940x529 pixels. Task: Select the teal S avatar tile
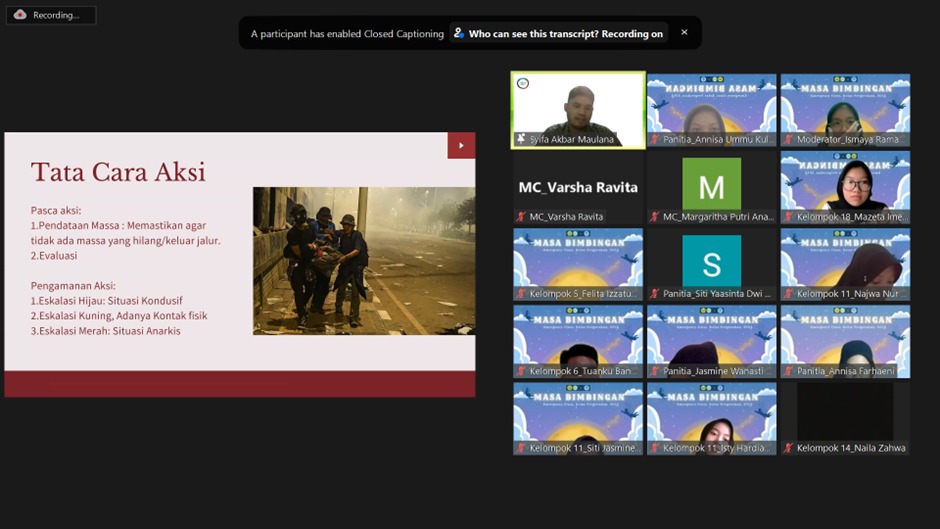coord(711,262)
